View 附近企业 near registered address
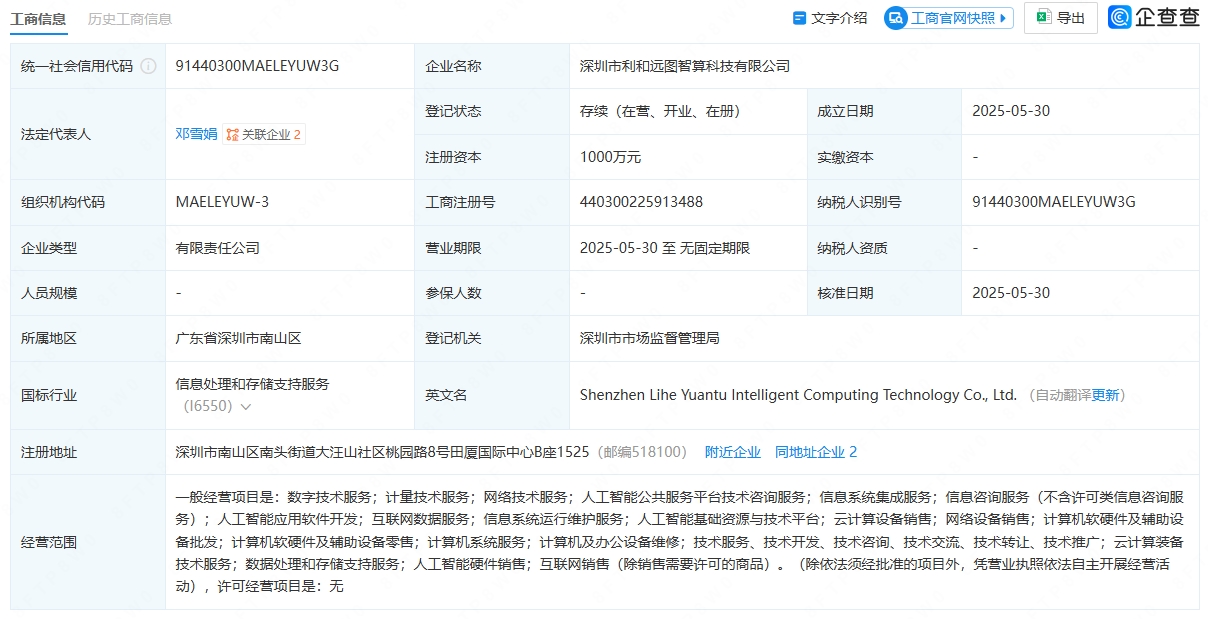Screen dimensions: 1208x619 (x=732, y=452)
